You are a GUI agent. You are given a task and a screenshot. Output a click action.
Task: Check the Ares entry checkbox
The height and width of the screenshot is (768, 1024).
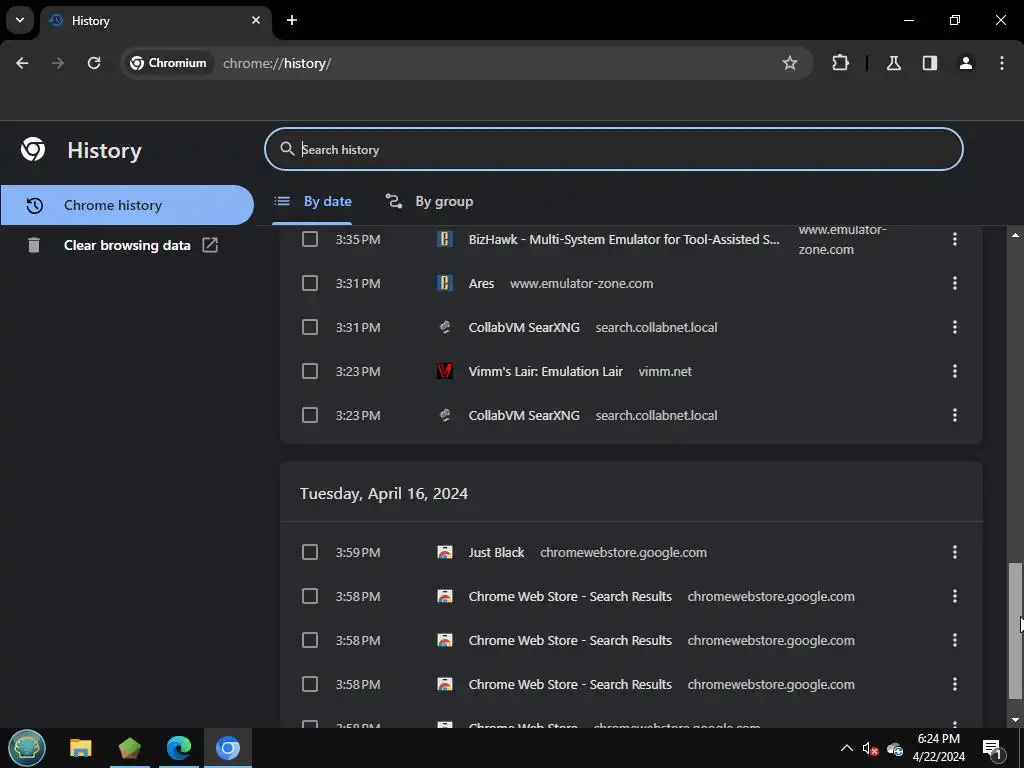pos(310,283)
